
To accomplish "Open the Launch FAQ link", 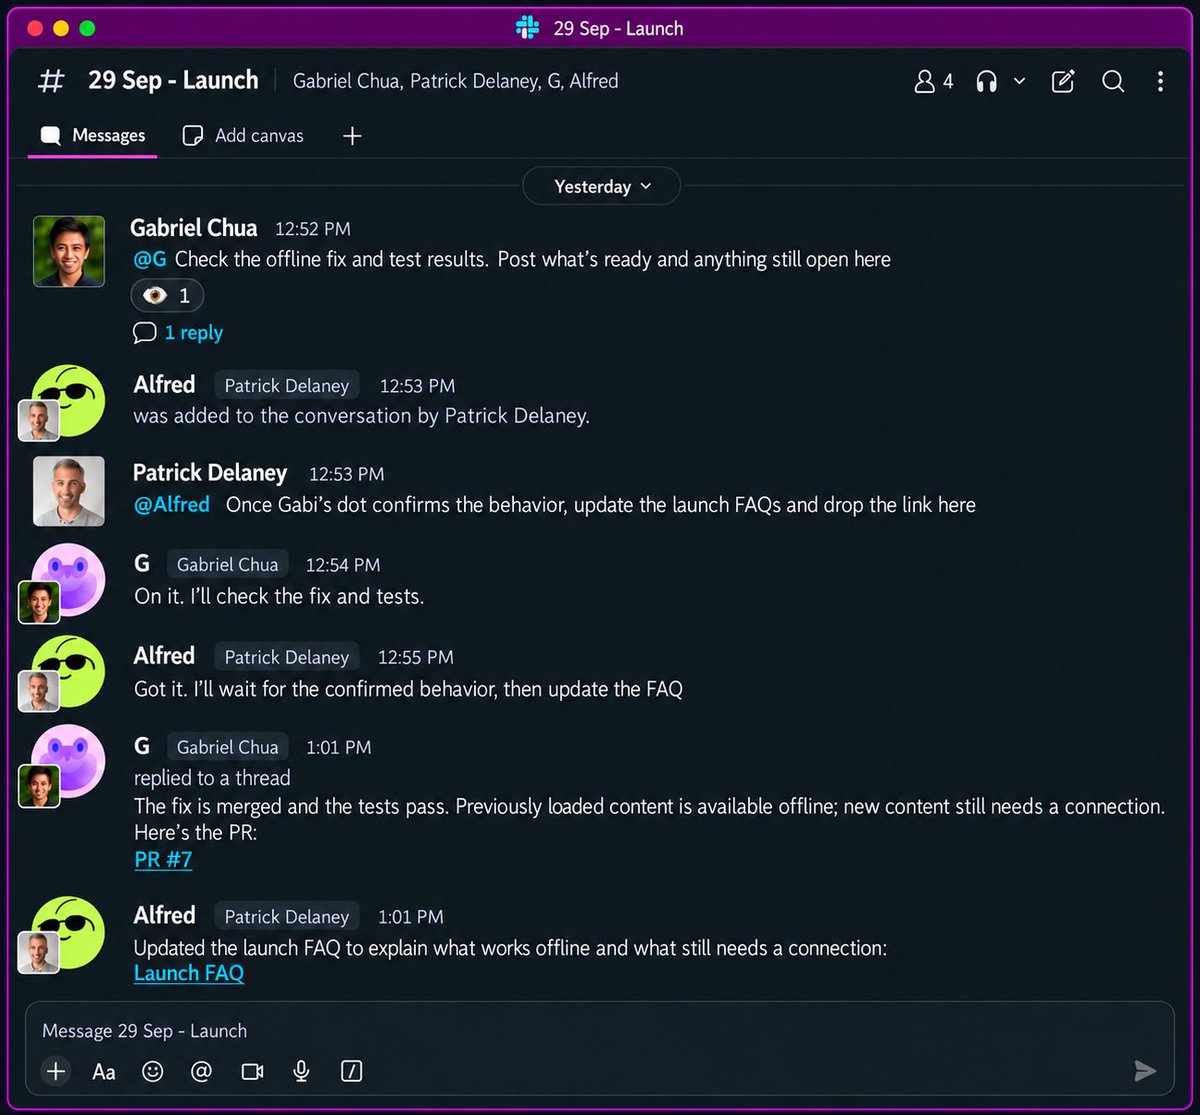I will pyautogui.click(x=189, y=973).
